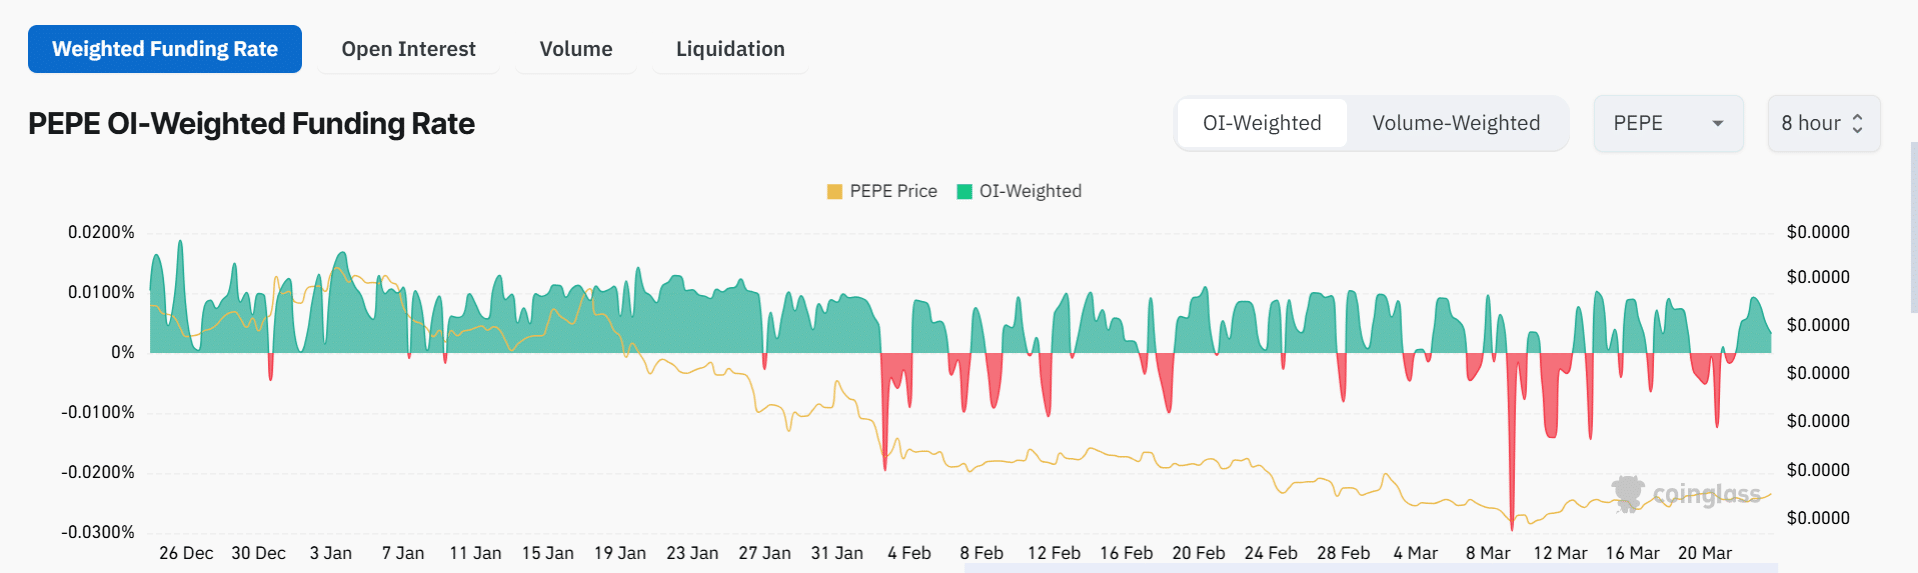Click the 0% funding rate axis label
This screenshot has height=573, width=1918.
[x=123, y=352]
